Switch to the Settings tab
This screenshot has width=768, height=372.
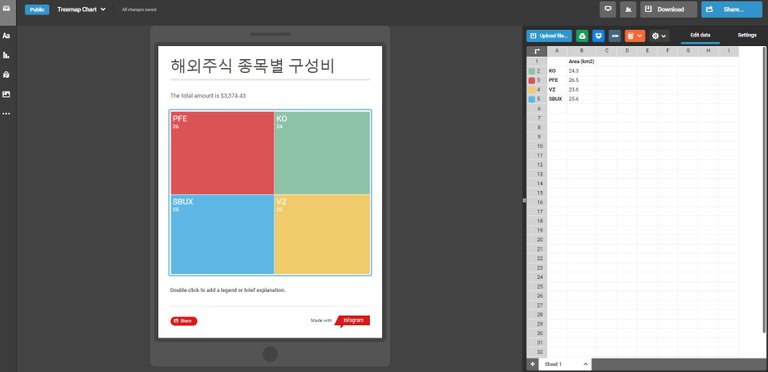coord(747,35)
